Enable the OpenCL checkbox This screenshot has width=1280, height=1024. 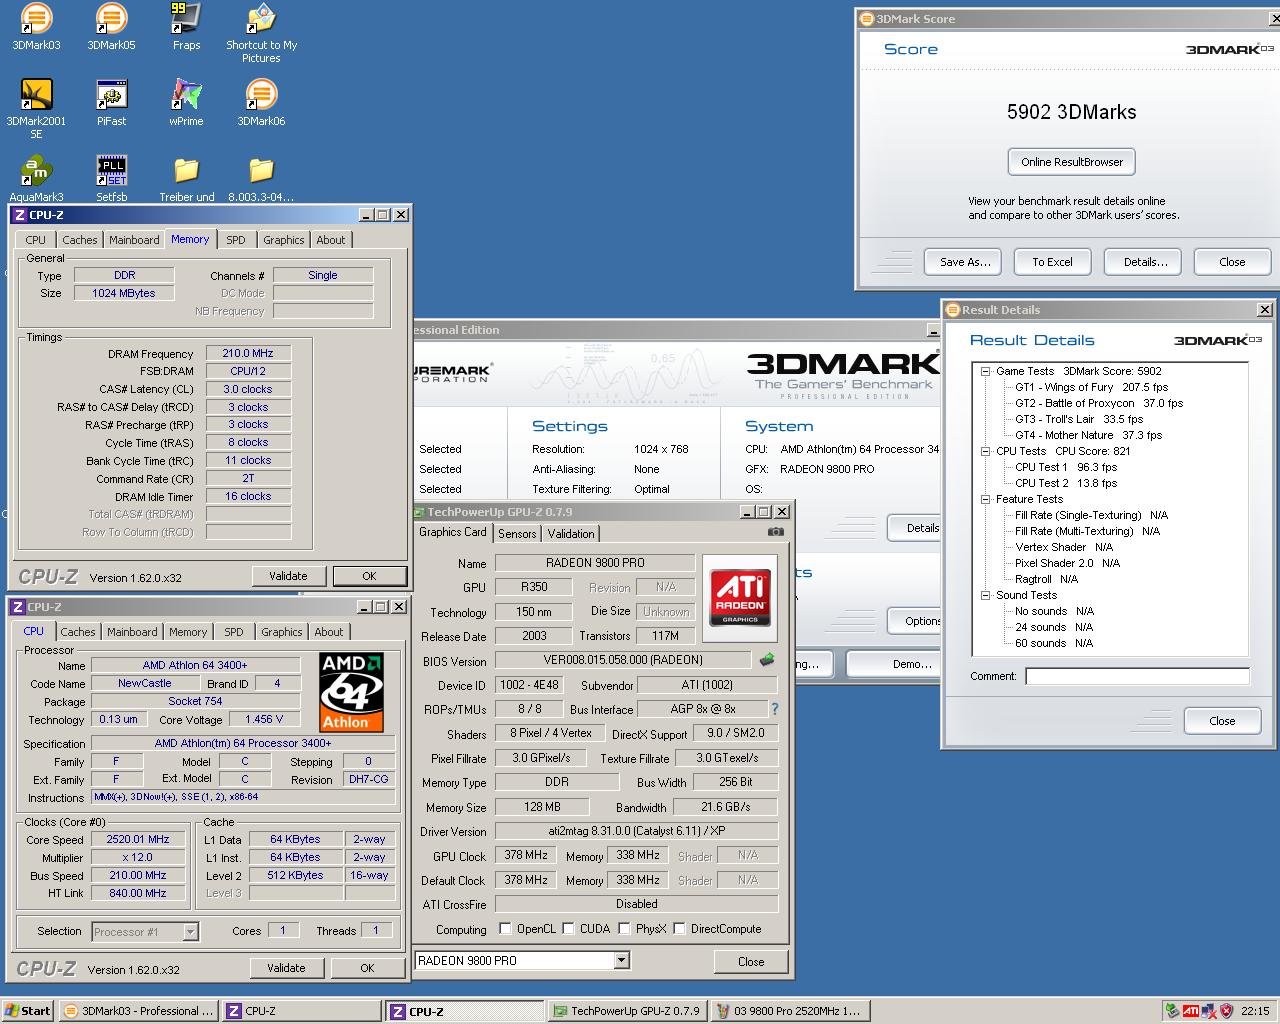click(505, 929)
